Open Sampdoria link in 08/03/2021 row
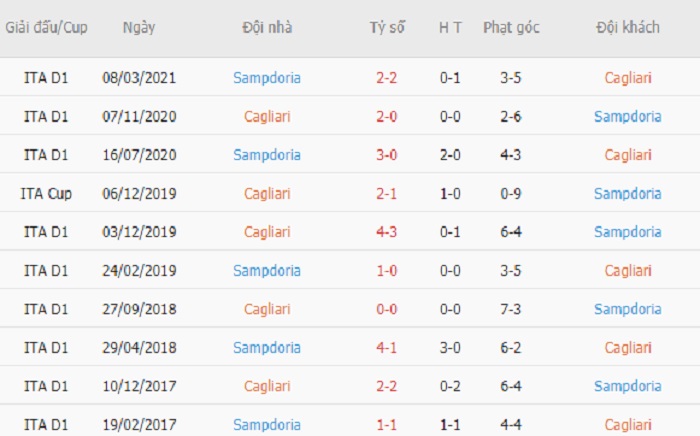The height and width of the screenshot is (436, 700). [267, 78]
